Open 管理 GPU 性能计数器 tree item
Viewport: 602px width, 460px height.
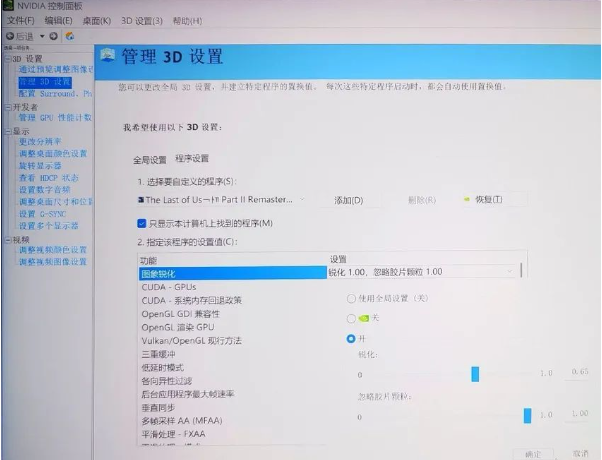pos(55,117)
